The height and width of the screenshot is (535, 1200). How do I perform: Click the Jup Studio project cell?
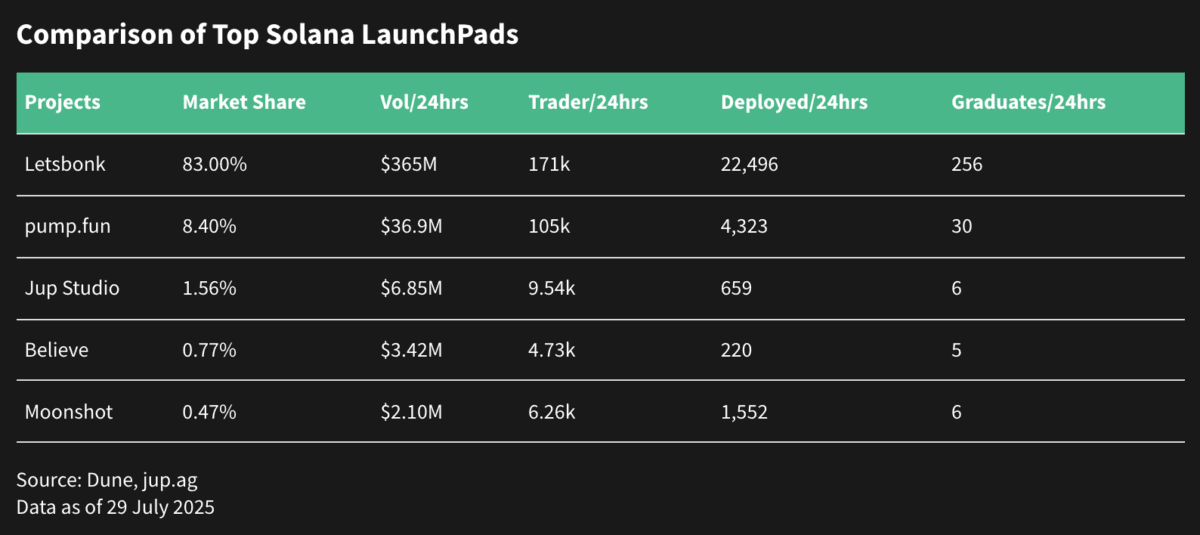(71, 288)
